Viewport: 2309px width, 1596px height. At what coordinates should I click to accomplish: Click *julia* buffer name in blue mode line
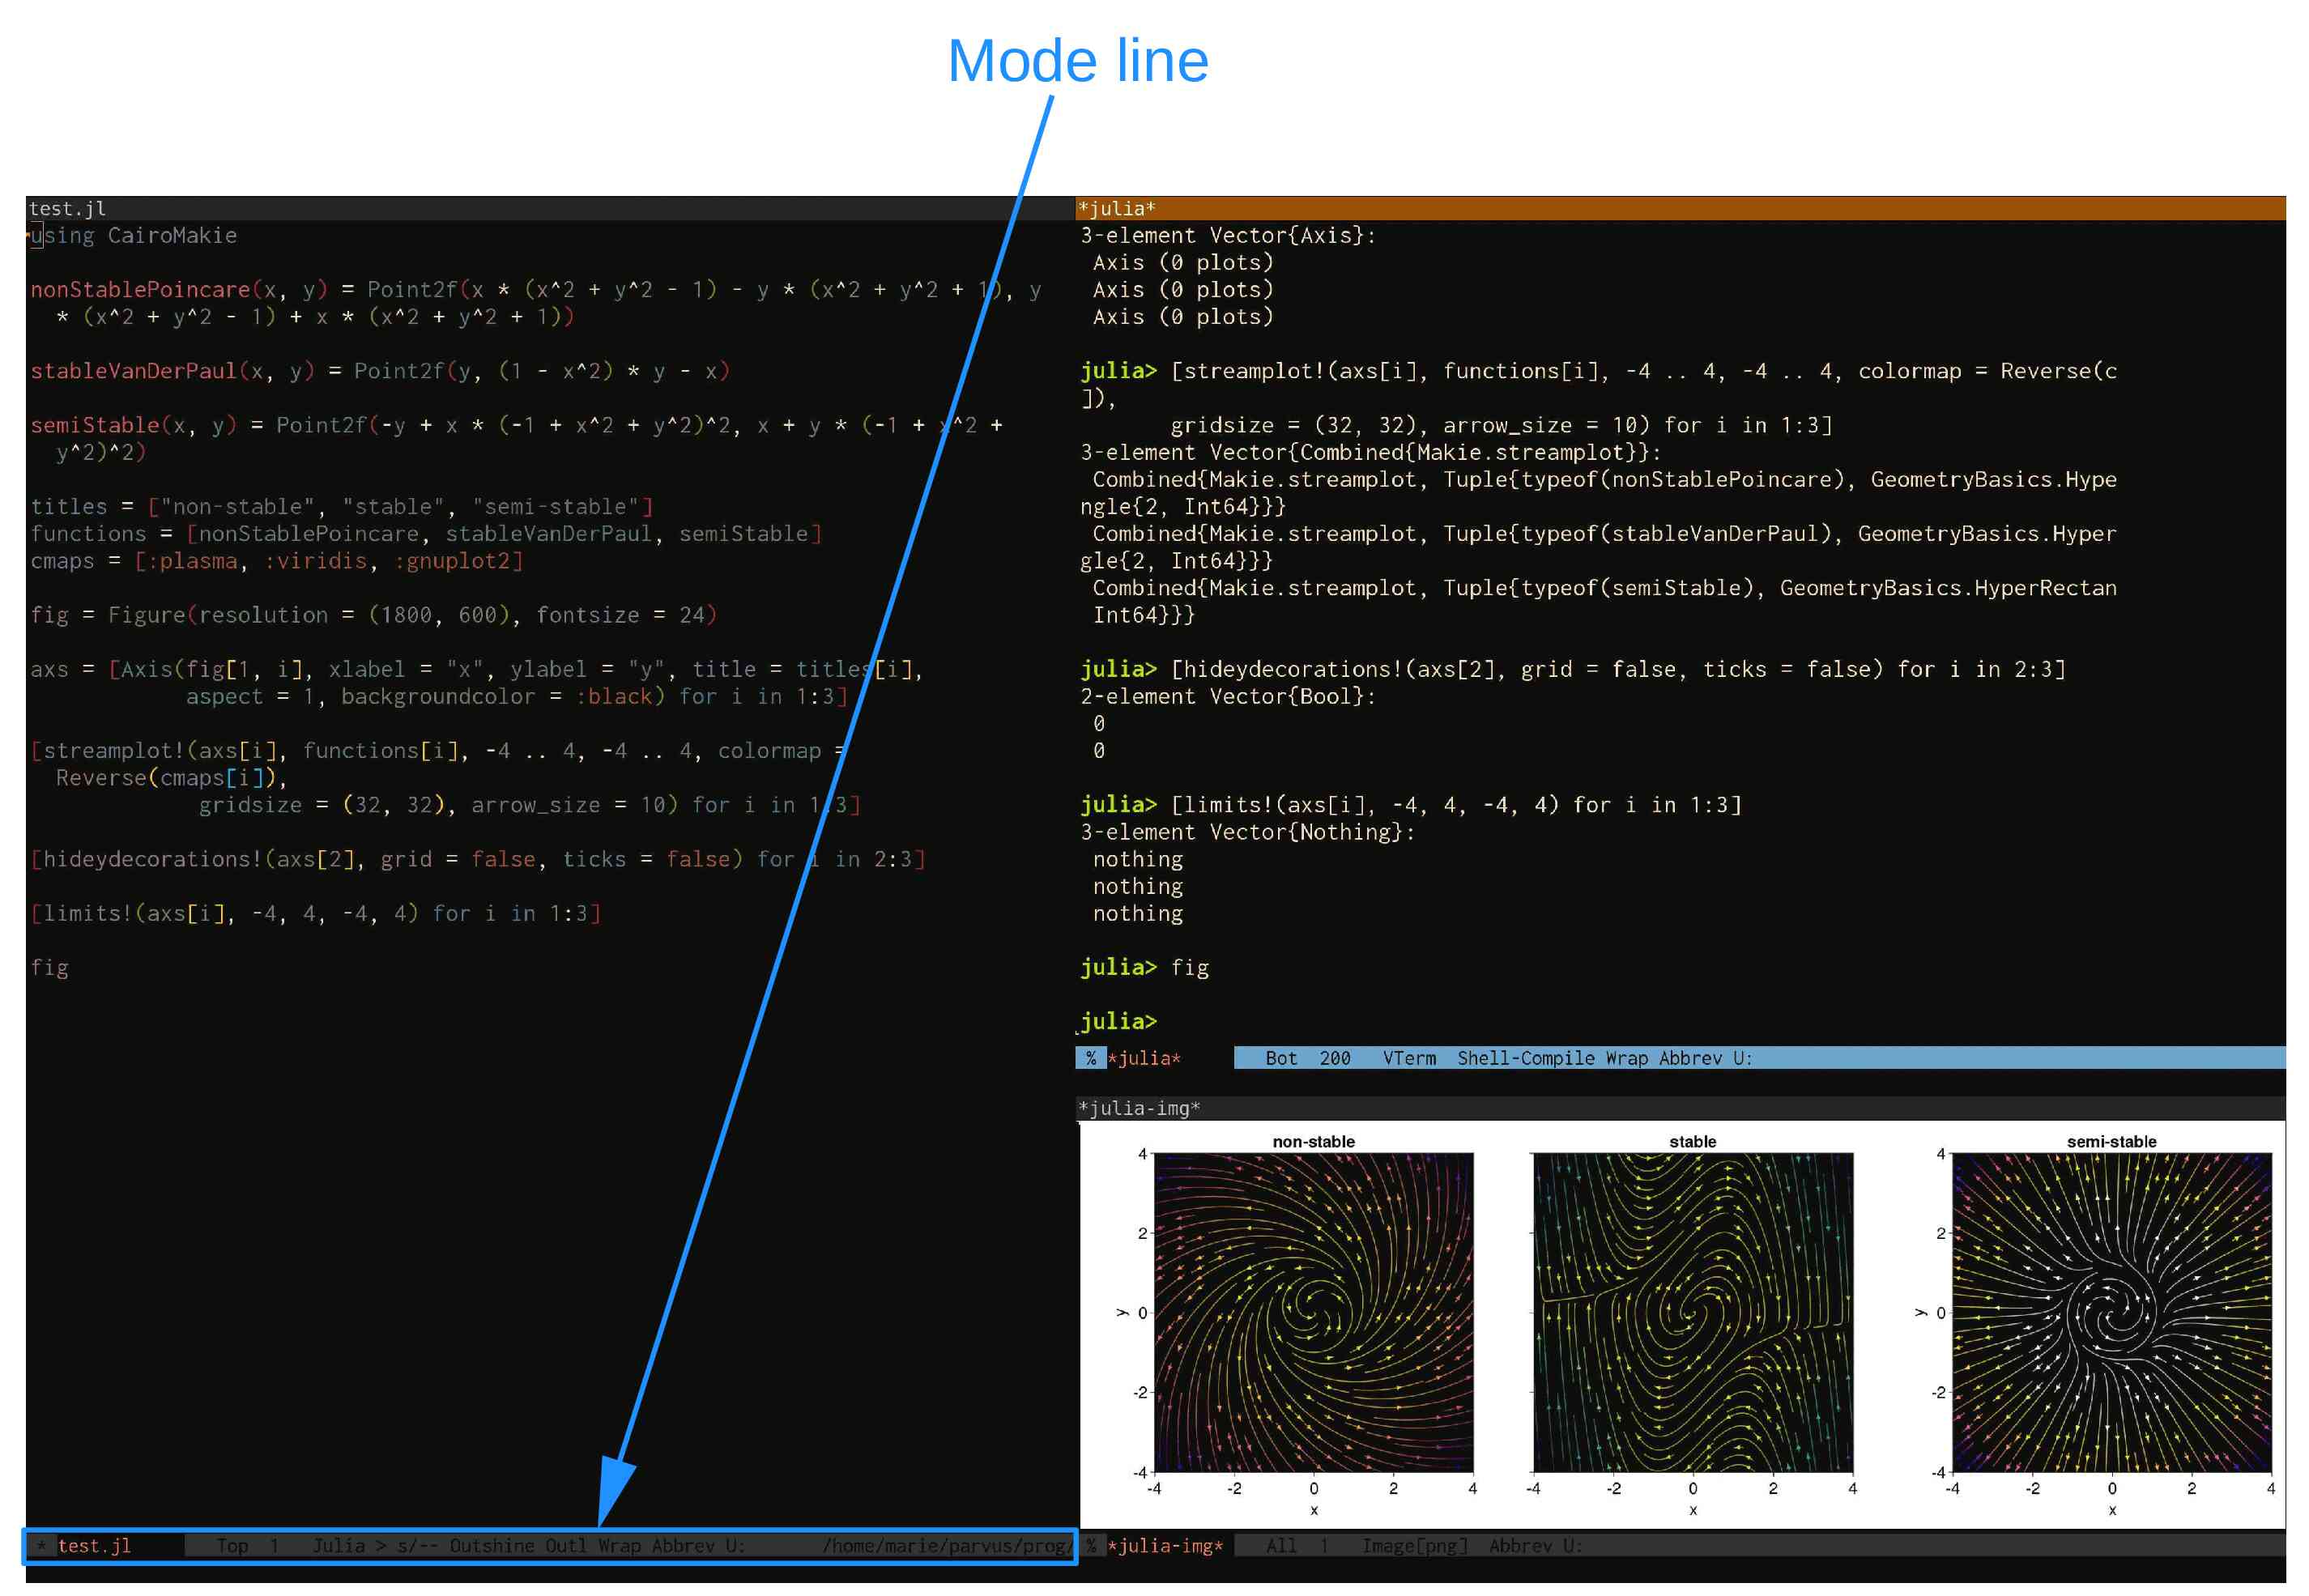point(1144,1058)
